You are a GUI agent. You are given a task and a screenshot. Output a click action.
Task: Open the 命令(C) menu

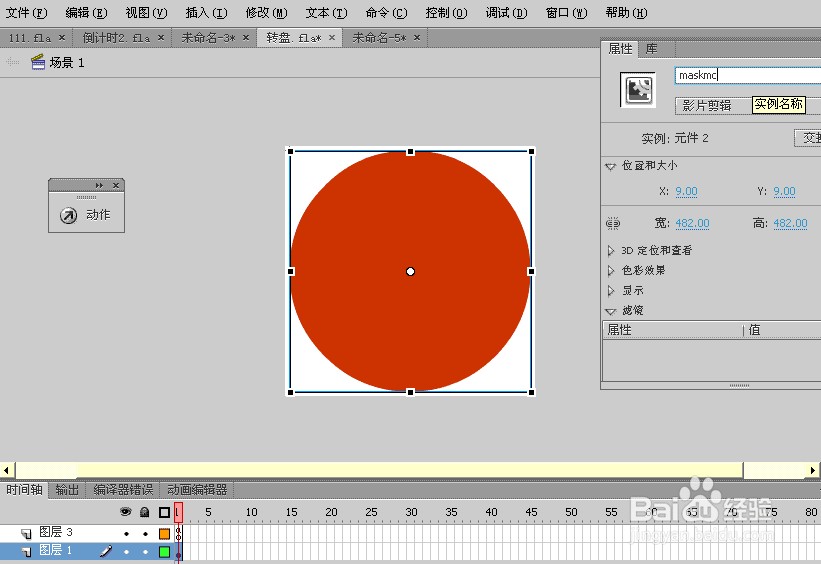pyautogui.click(x=386, y=13)
